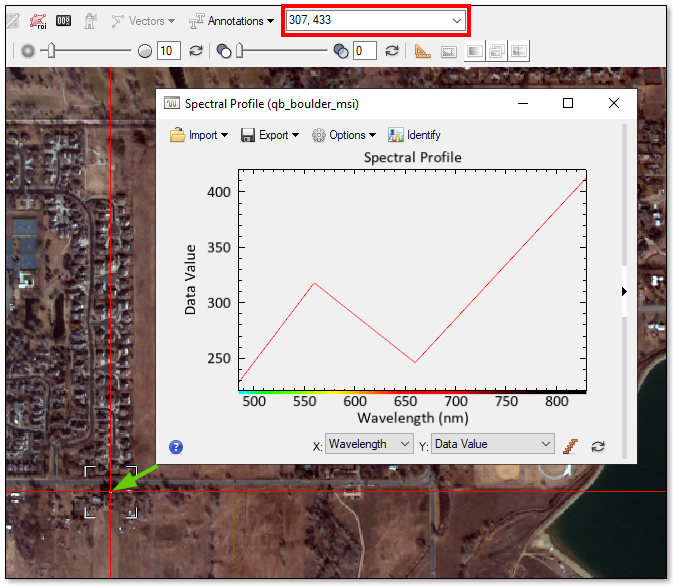Reset the second slider using its refresh icon
The width and height of the screenshot is (673, 588).
(x=392, y=51)
